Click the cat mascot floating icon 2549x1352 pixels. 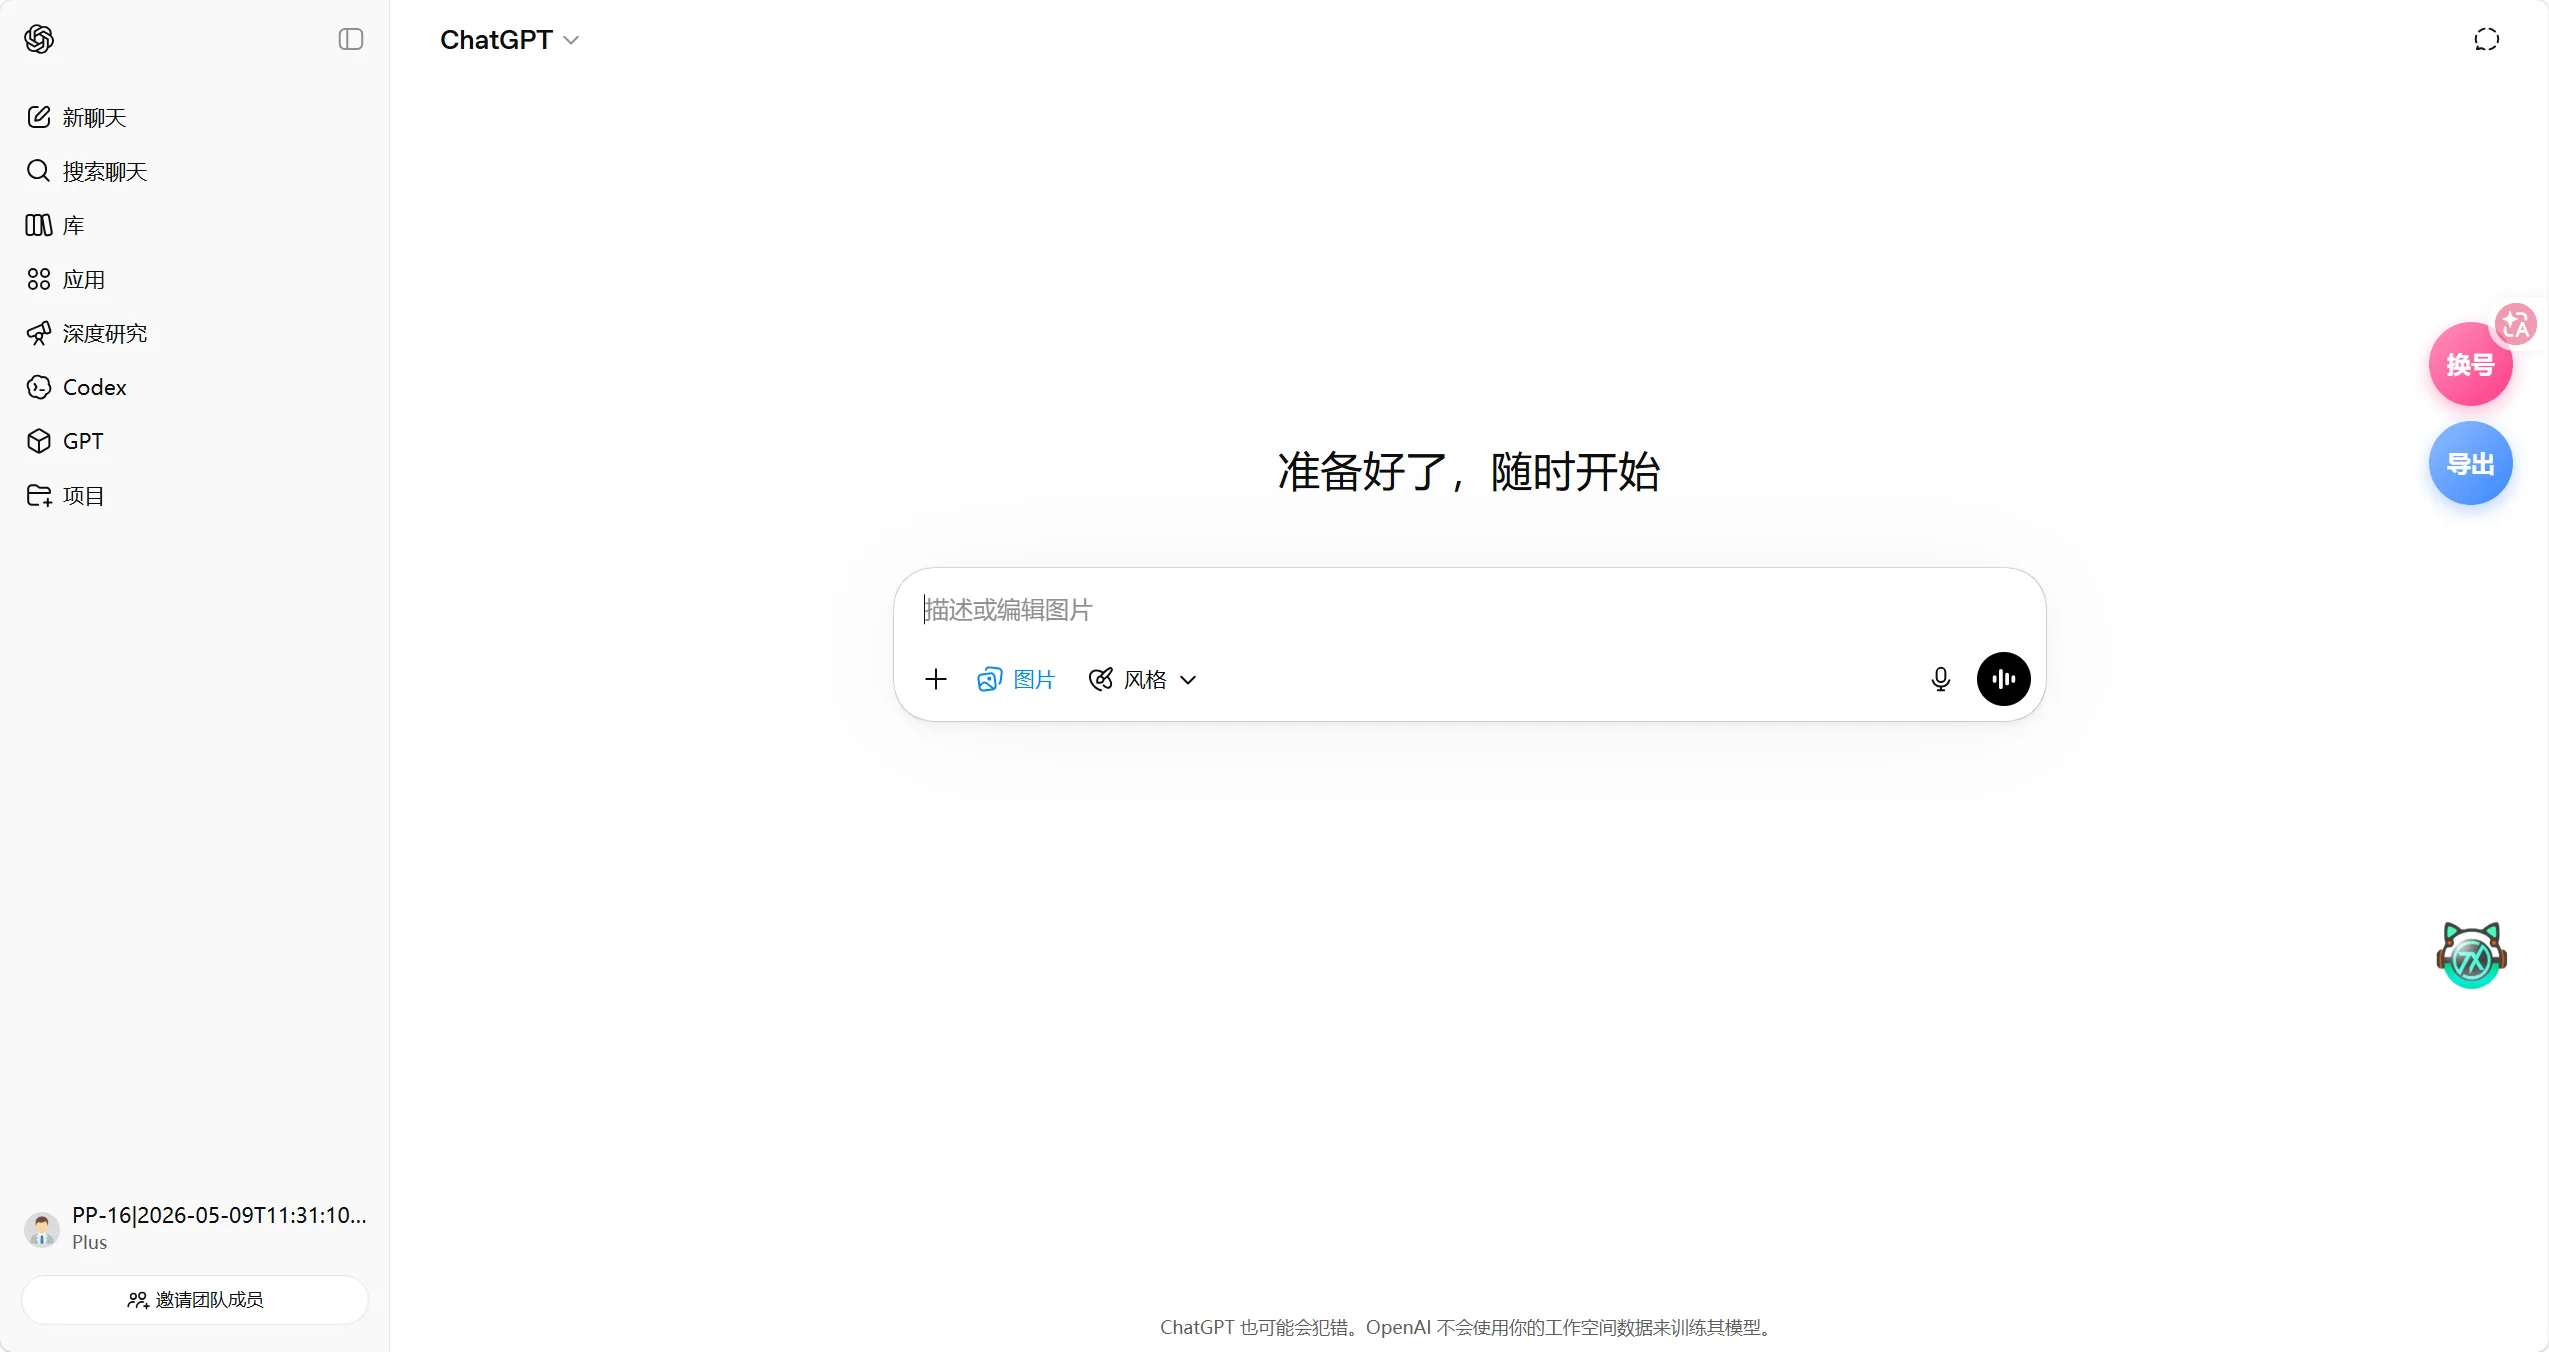pos(2472,955)
